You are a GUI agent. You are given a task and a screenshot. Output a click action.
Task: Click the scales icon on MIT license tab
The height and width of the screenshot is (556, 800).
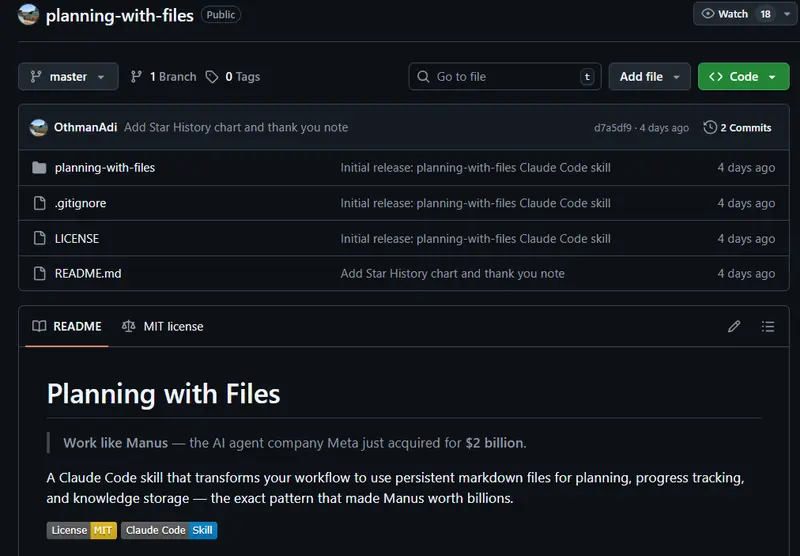129,326
